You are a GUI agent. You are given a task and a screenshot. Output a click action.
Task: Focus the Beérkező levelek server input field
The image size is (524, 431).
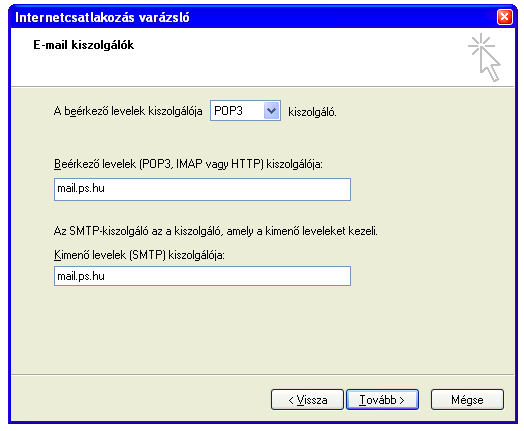pyautogui.click(x=202, y=189)
